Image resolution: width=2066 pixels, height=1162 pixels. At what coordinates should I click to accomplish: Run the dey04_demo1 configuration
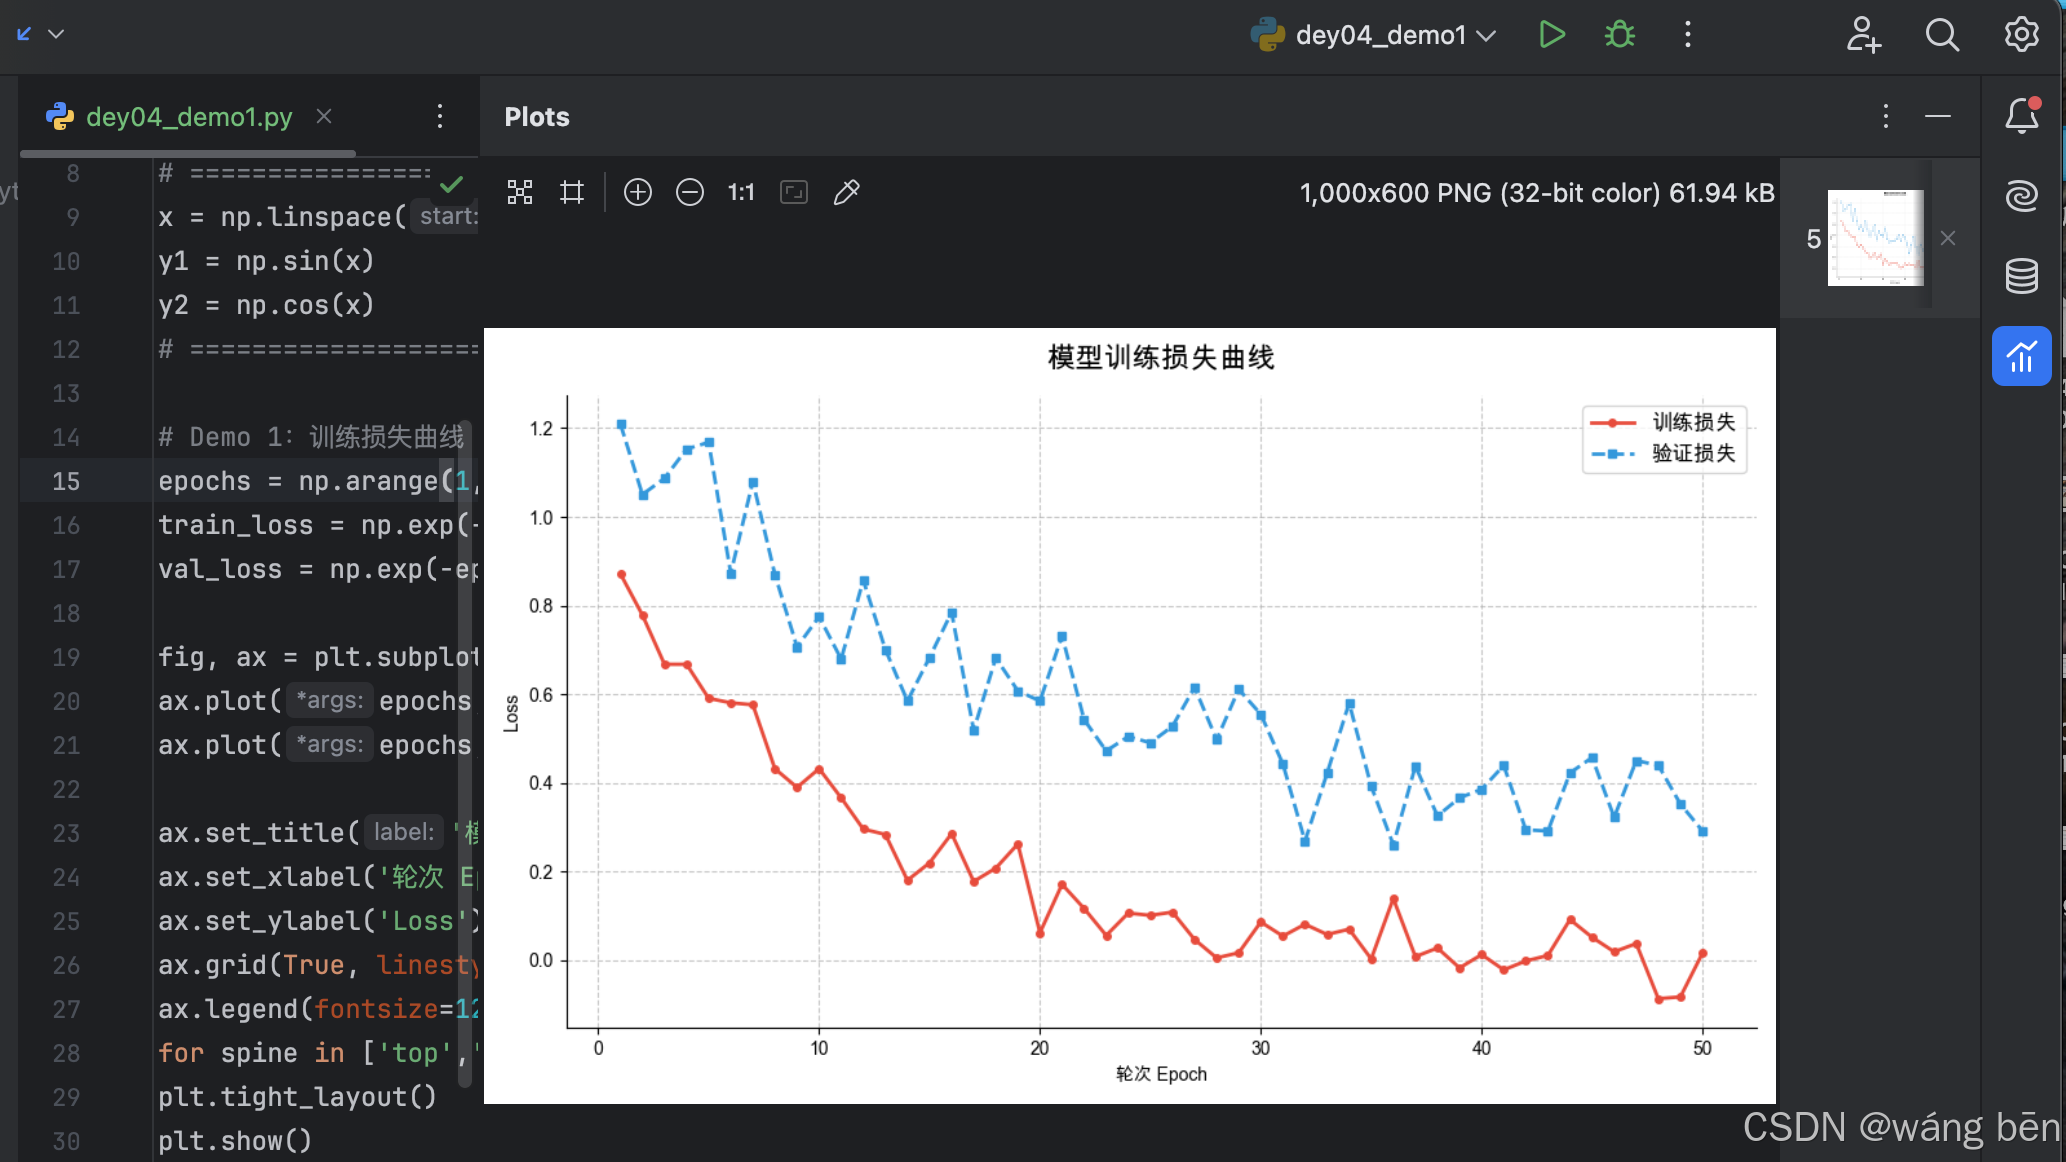[x=1551, y=35]
